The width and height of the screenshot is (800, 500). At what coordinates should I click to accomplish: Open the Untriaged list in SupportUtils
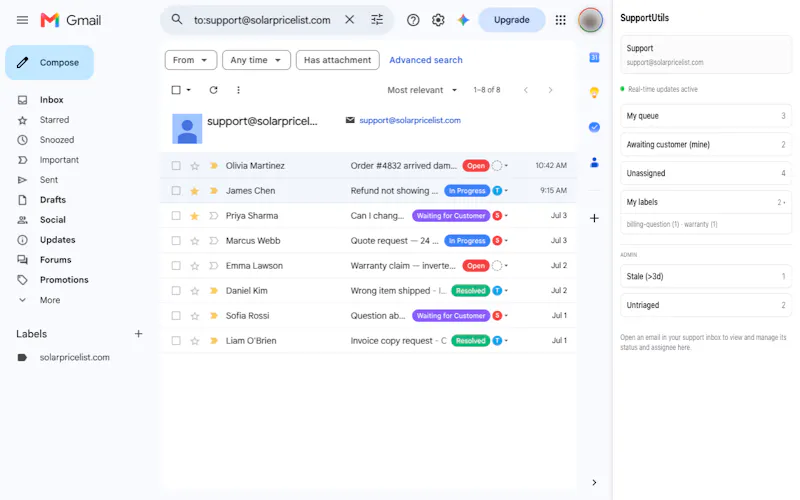click(706, 305)
